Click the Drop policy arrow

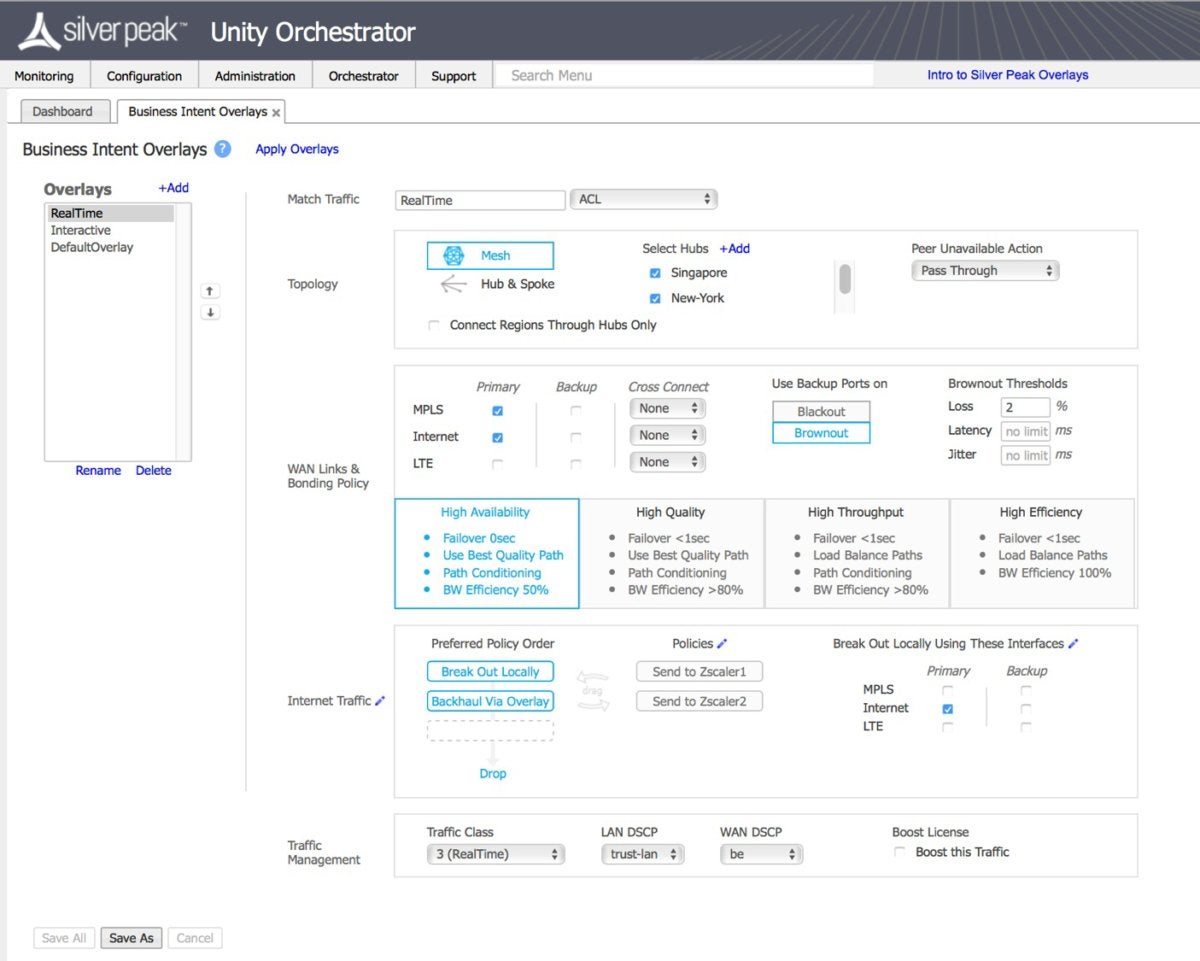click(x=491, y=752)
